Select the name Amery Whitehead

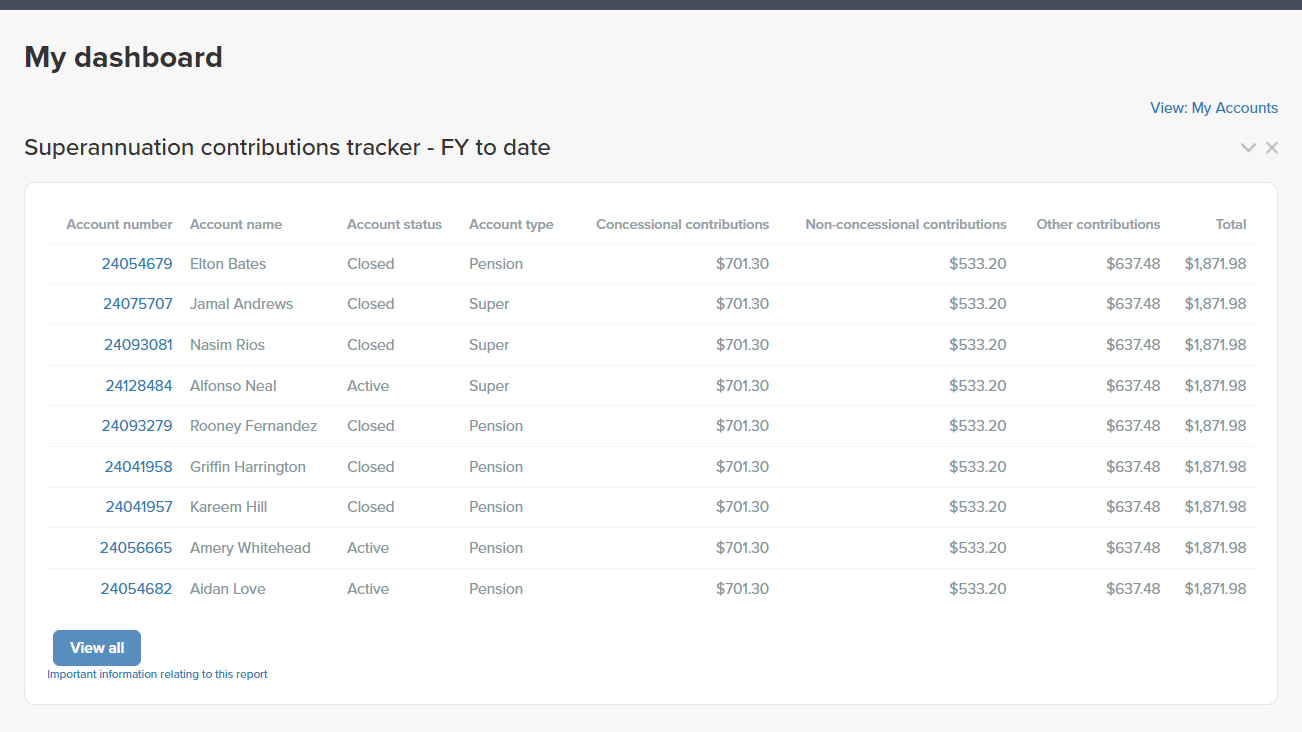(250, 548)
